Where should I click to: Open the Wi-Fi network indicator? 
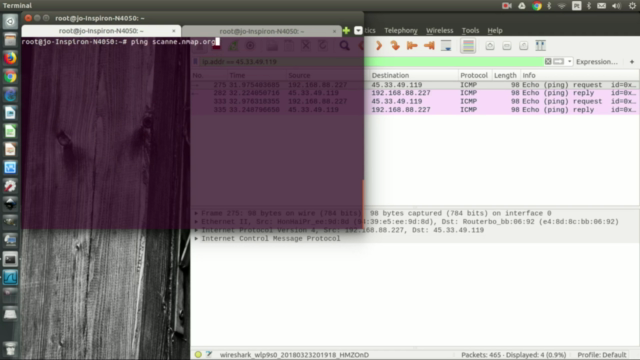(562, 5)
